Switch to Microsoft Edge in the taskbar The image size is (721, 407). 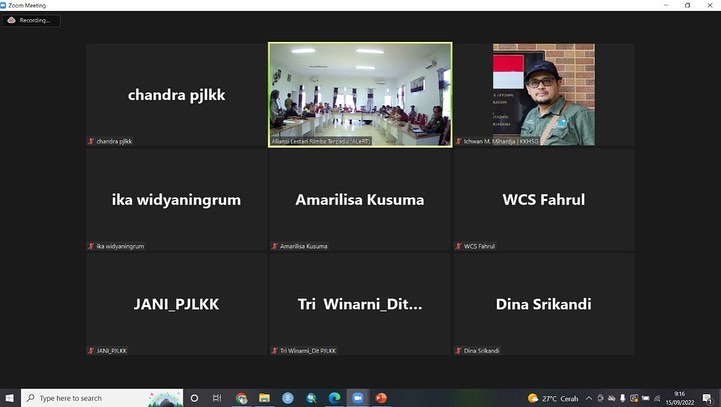(x=334, y=398)
